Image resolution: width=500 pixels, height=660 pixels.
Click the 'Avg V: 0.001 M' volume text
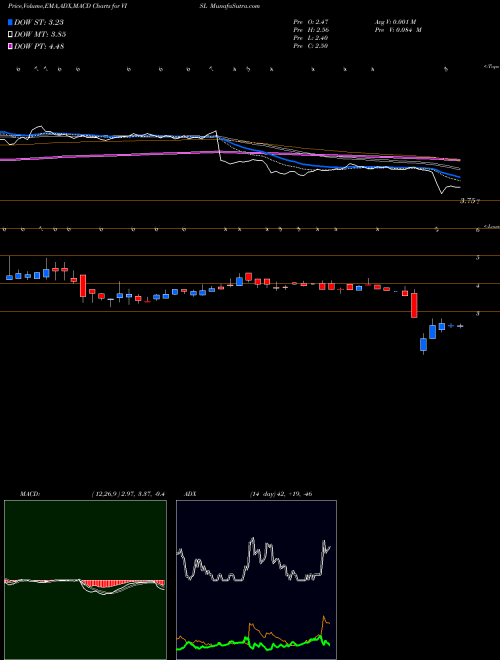pos(395,22)
